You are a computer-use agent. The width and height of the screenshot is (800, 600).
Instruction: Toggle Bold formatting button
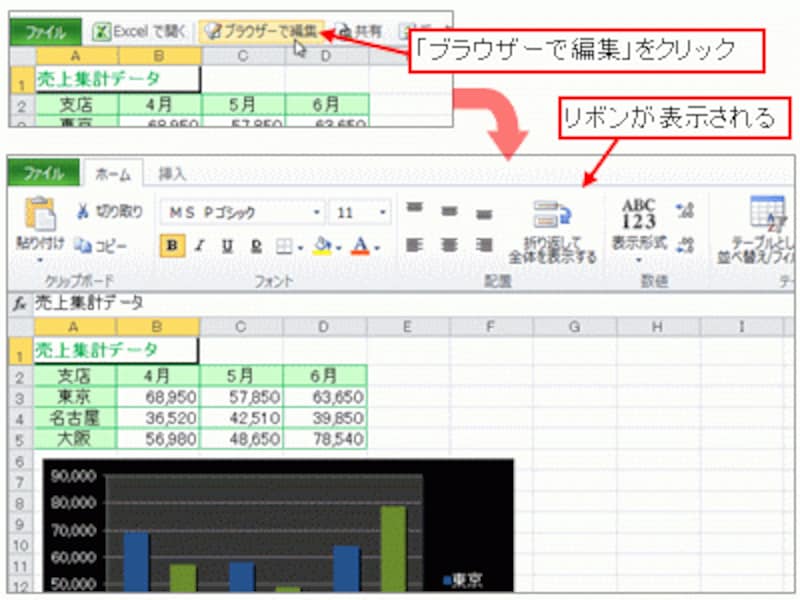click(x=172, y=246)
